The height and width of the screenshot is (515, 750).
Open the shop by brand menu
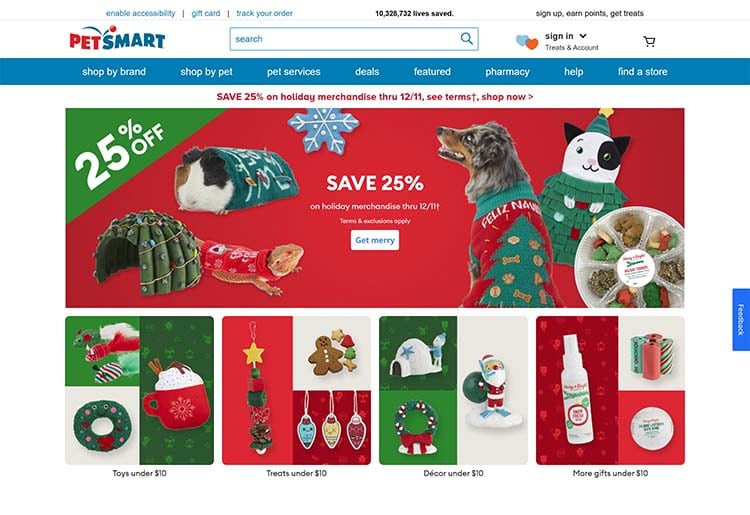114,72
